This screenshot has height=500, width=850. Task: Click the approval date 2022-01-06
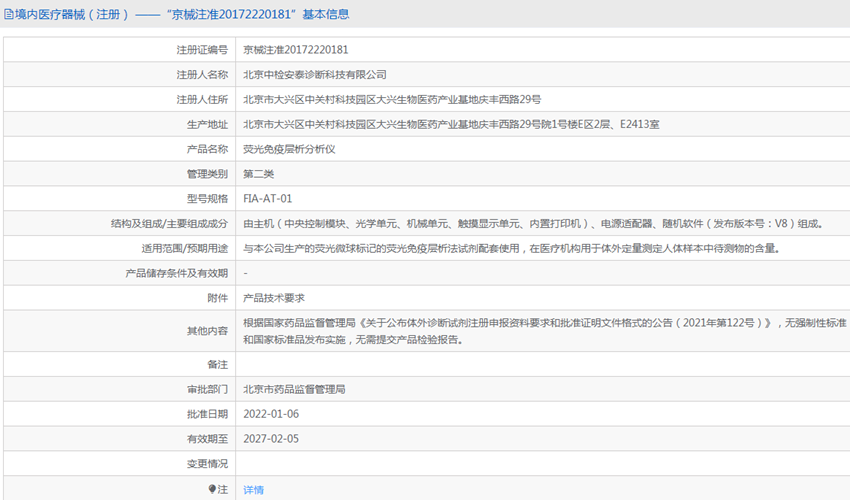[271, 413]
